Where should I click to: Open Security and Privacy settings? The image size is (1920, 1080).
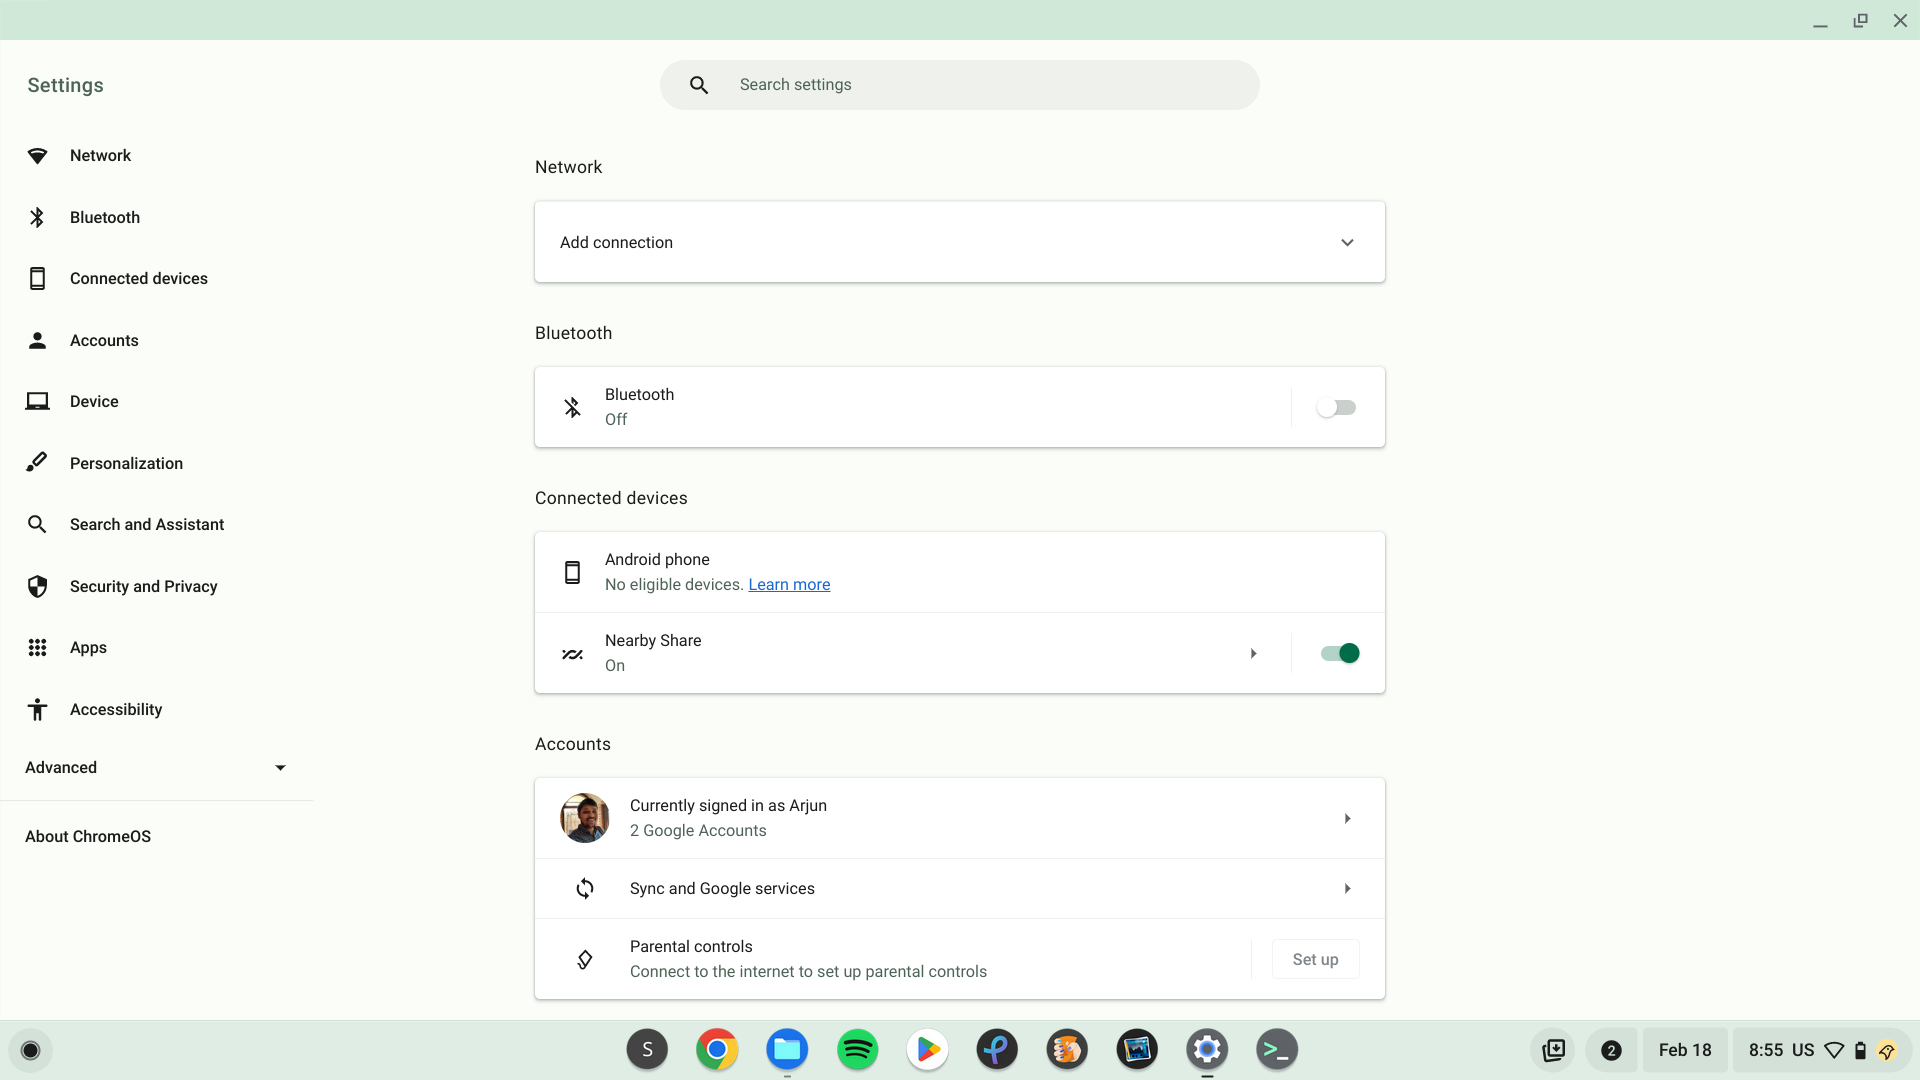point(143,586)
